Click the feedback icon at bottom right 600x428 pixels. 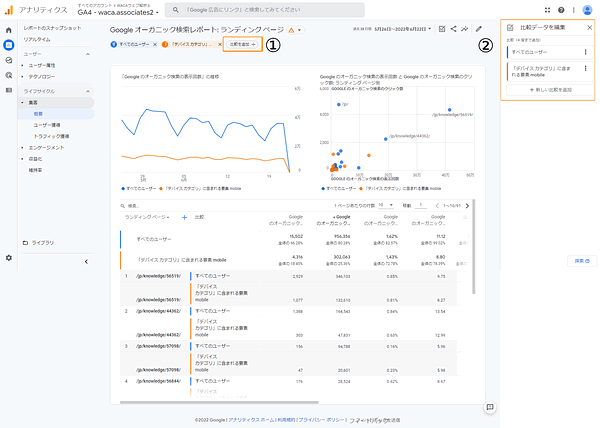point(490,407)
